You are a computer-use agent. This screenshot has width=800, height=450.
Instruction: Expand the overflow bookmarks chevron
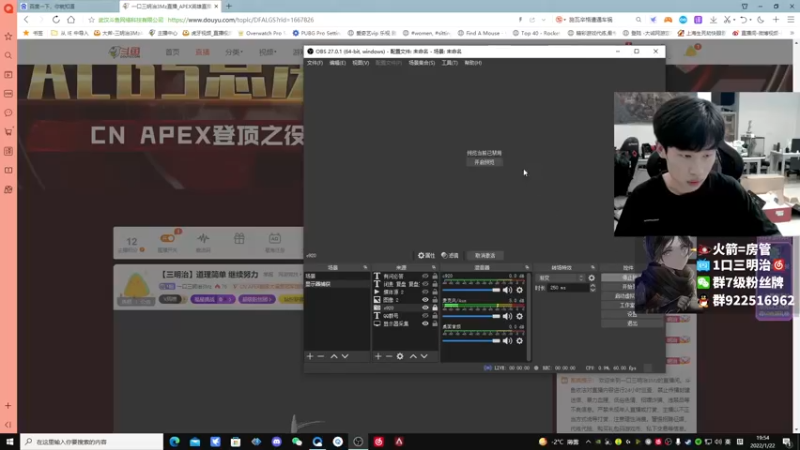tap(793, 33)
